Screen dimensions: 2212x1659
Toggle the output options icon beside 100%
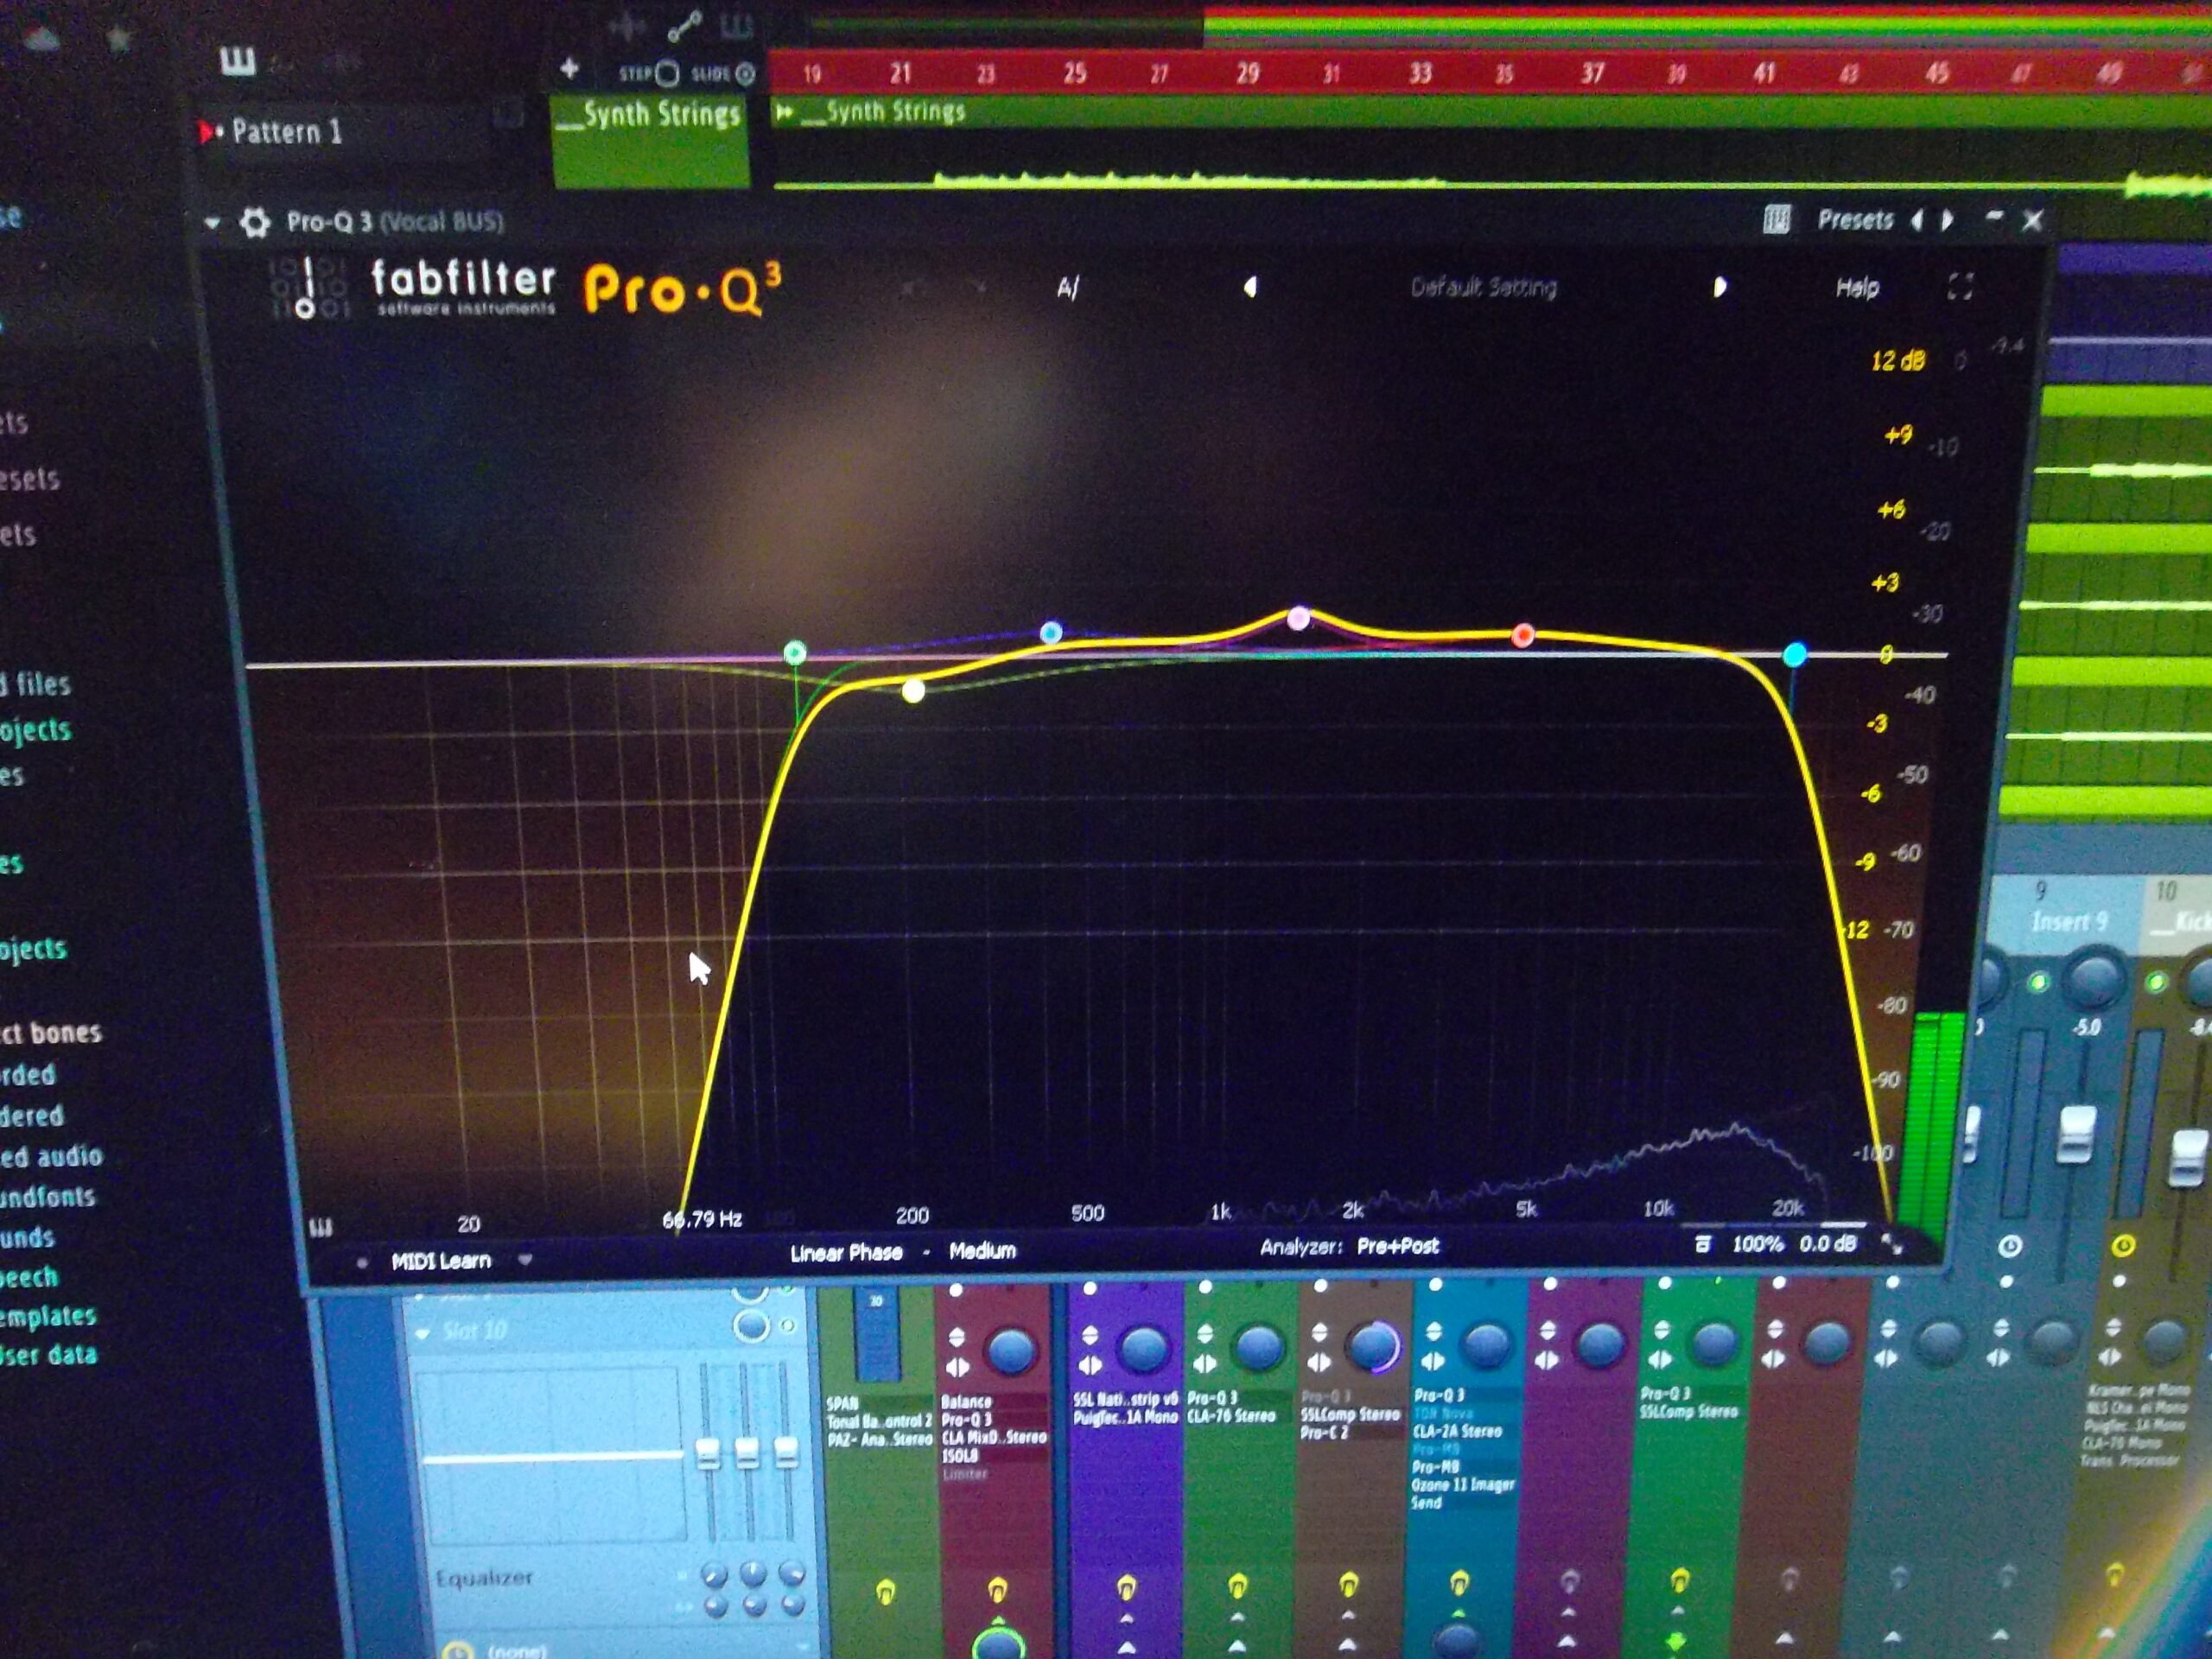[1702, 1244]
